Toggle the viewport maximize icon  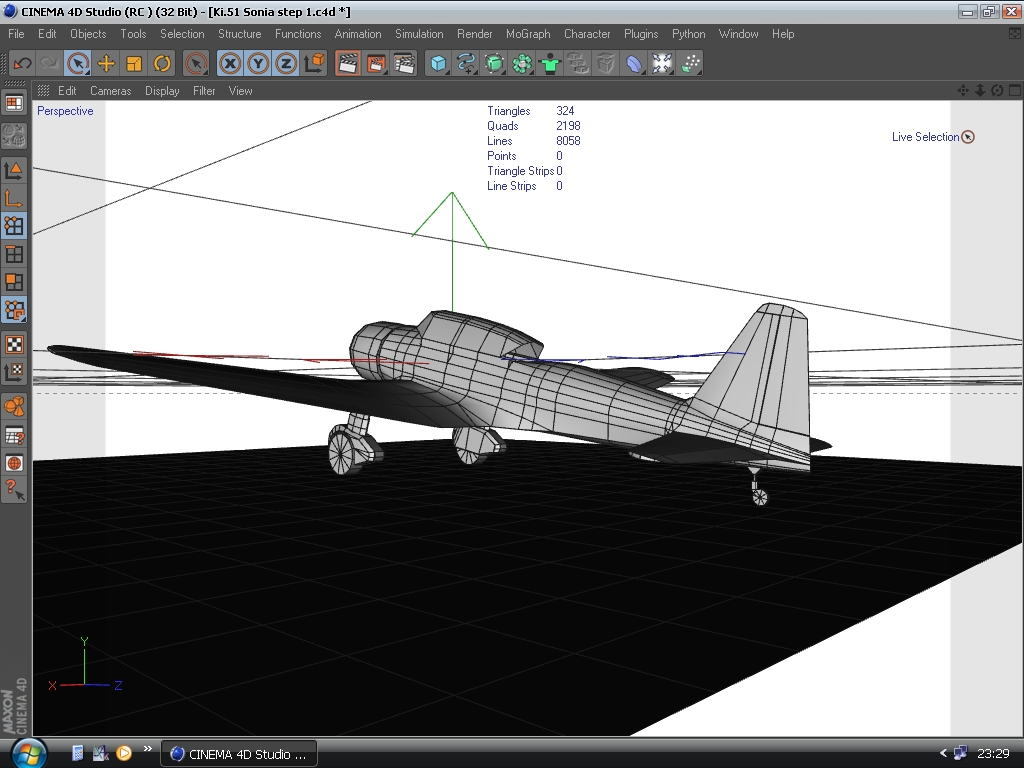(1013, 90)
